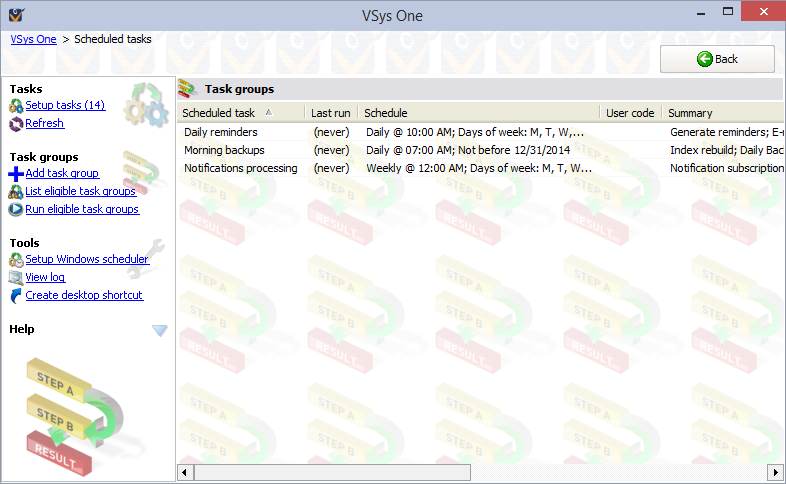Open the VSys One breadcrumb link
Image resolution: width=786 pixels, height=484 pixels.
[x=33, y=39]
